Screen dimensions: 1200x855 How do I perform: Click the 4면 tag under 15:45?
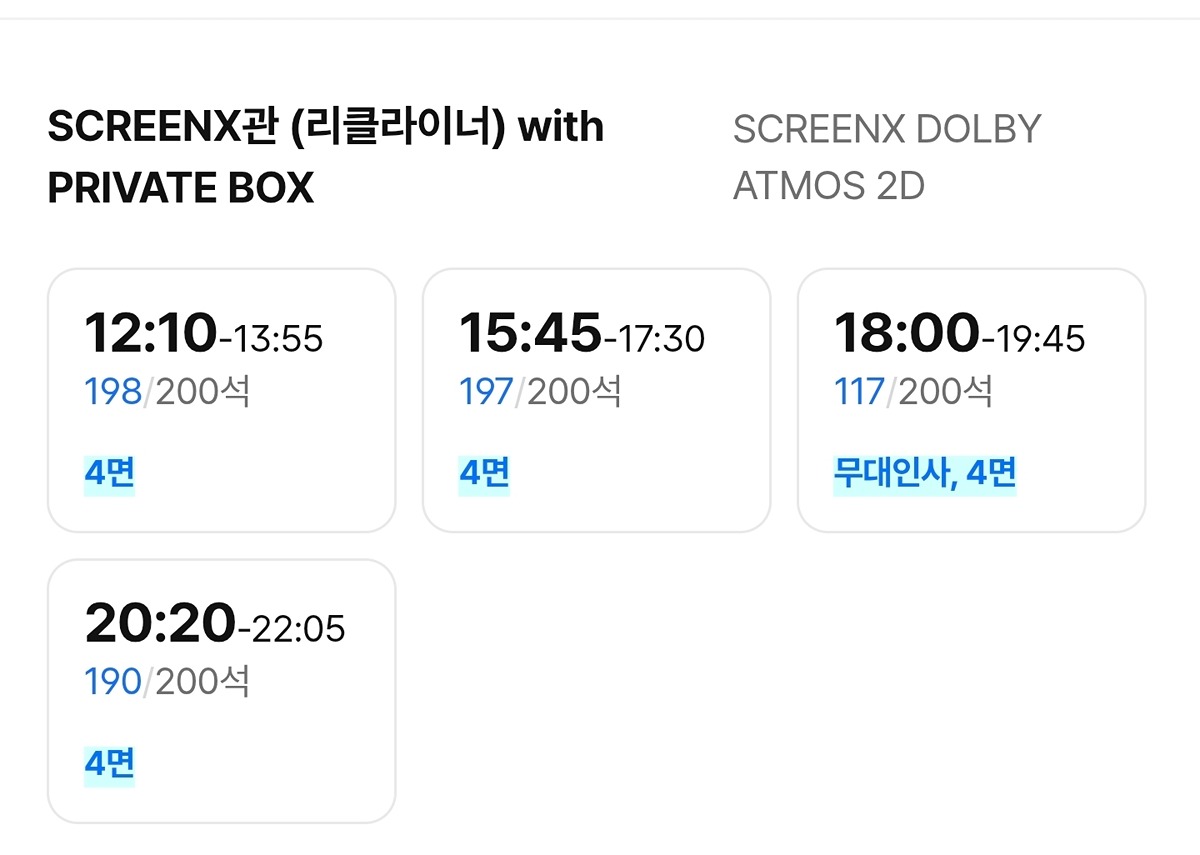(x=484, y=473)
